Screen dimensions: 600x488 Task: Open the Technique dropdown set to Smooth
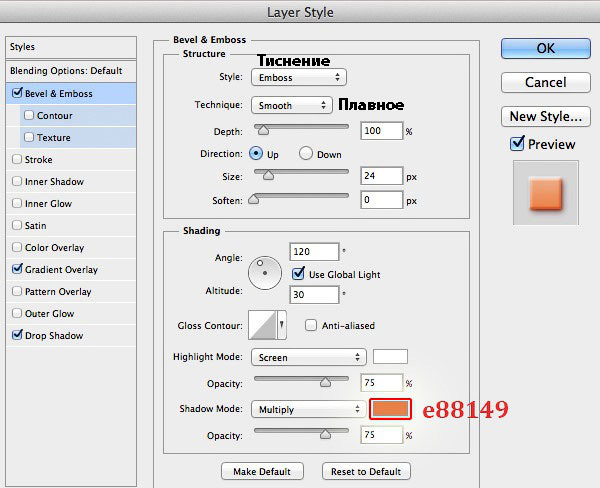292,105
